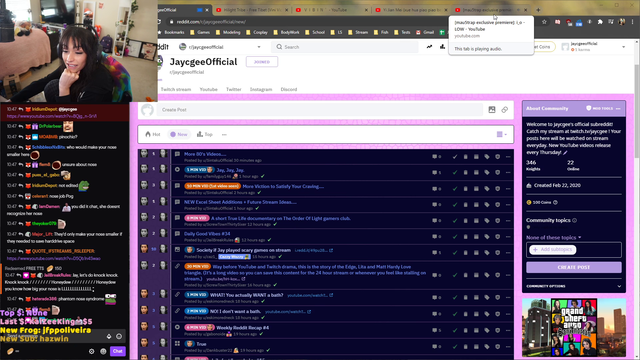Toggle approve checkmark on 'WHAT! You actually WANT a bath?' post
This screenshot has height=360, width=640.
(x=455, y=298)
